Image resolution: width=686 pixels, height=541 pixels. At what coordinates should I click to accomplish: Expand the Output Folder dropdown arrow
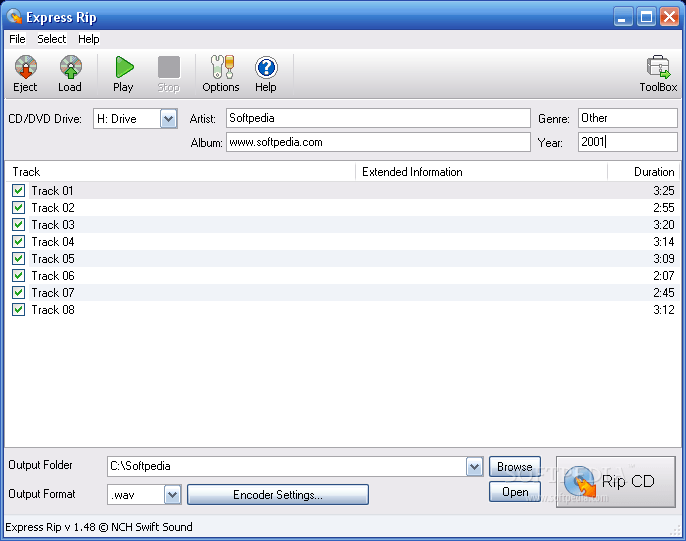(474, 467)
